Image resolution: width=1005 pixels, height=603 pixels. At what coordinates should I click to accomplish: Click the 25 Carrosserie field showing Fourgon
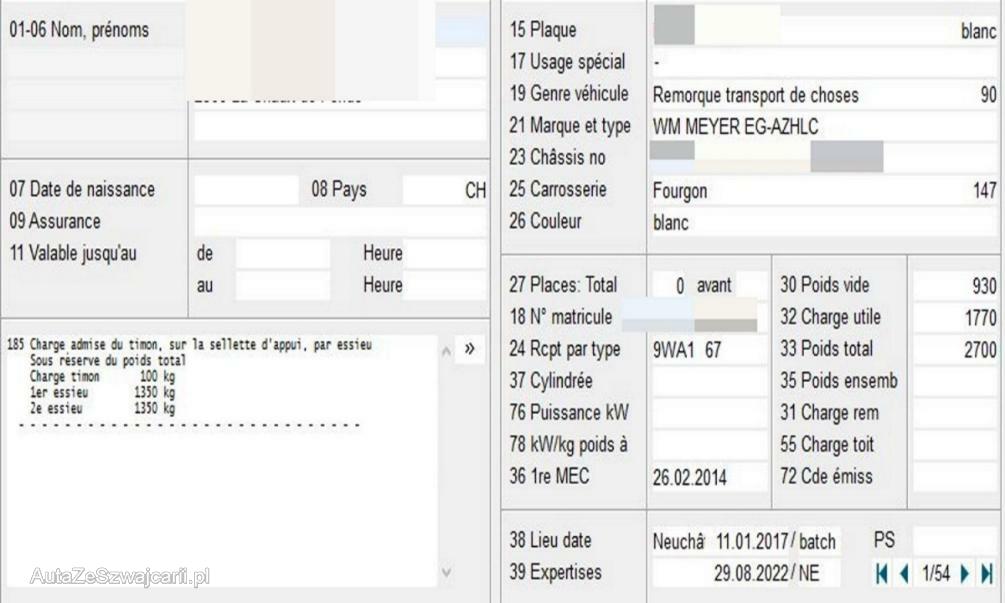point(824,190)
